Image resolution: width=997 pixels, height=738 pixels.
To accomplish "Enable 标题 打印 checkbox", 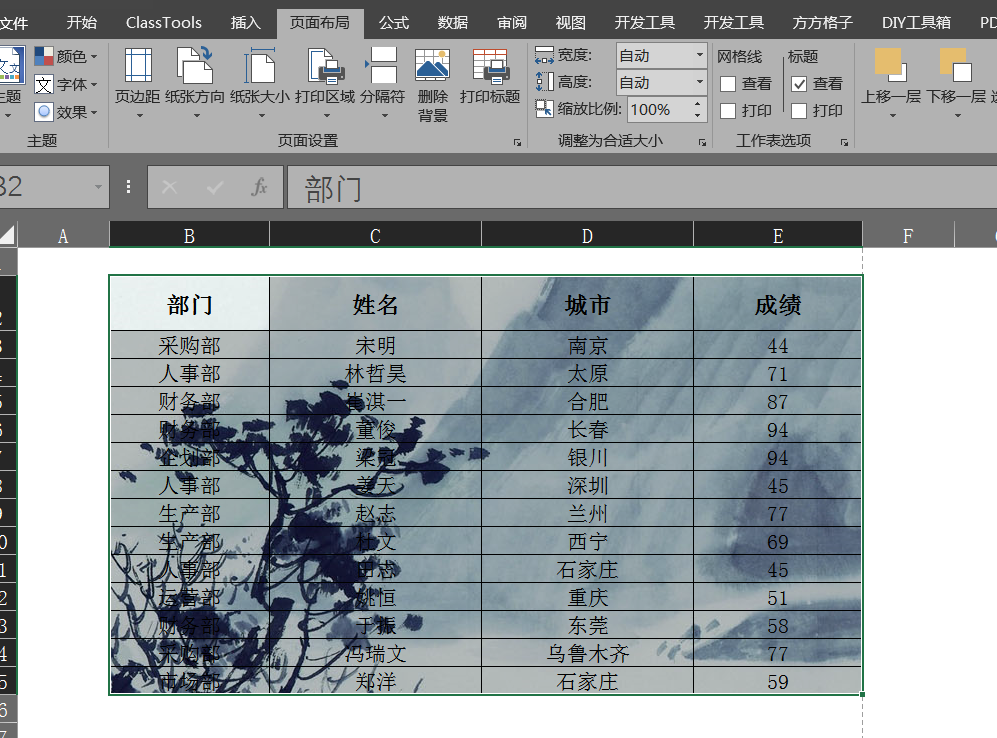I will click(x=799, y=111).
